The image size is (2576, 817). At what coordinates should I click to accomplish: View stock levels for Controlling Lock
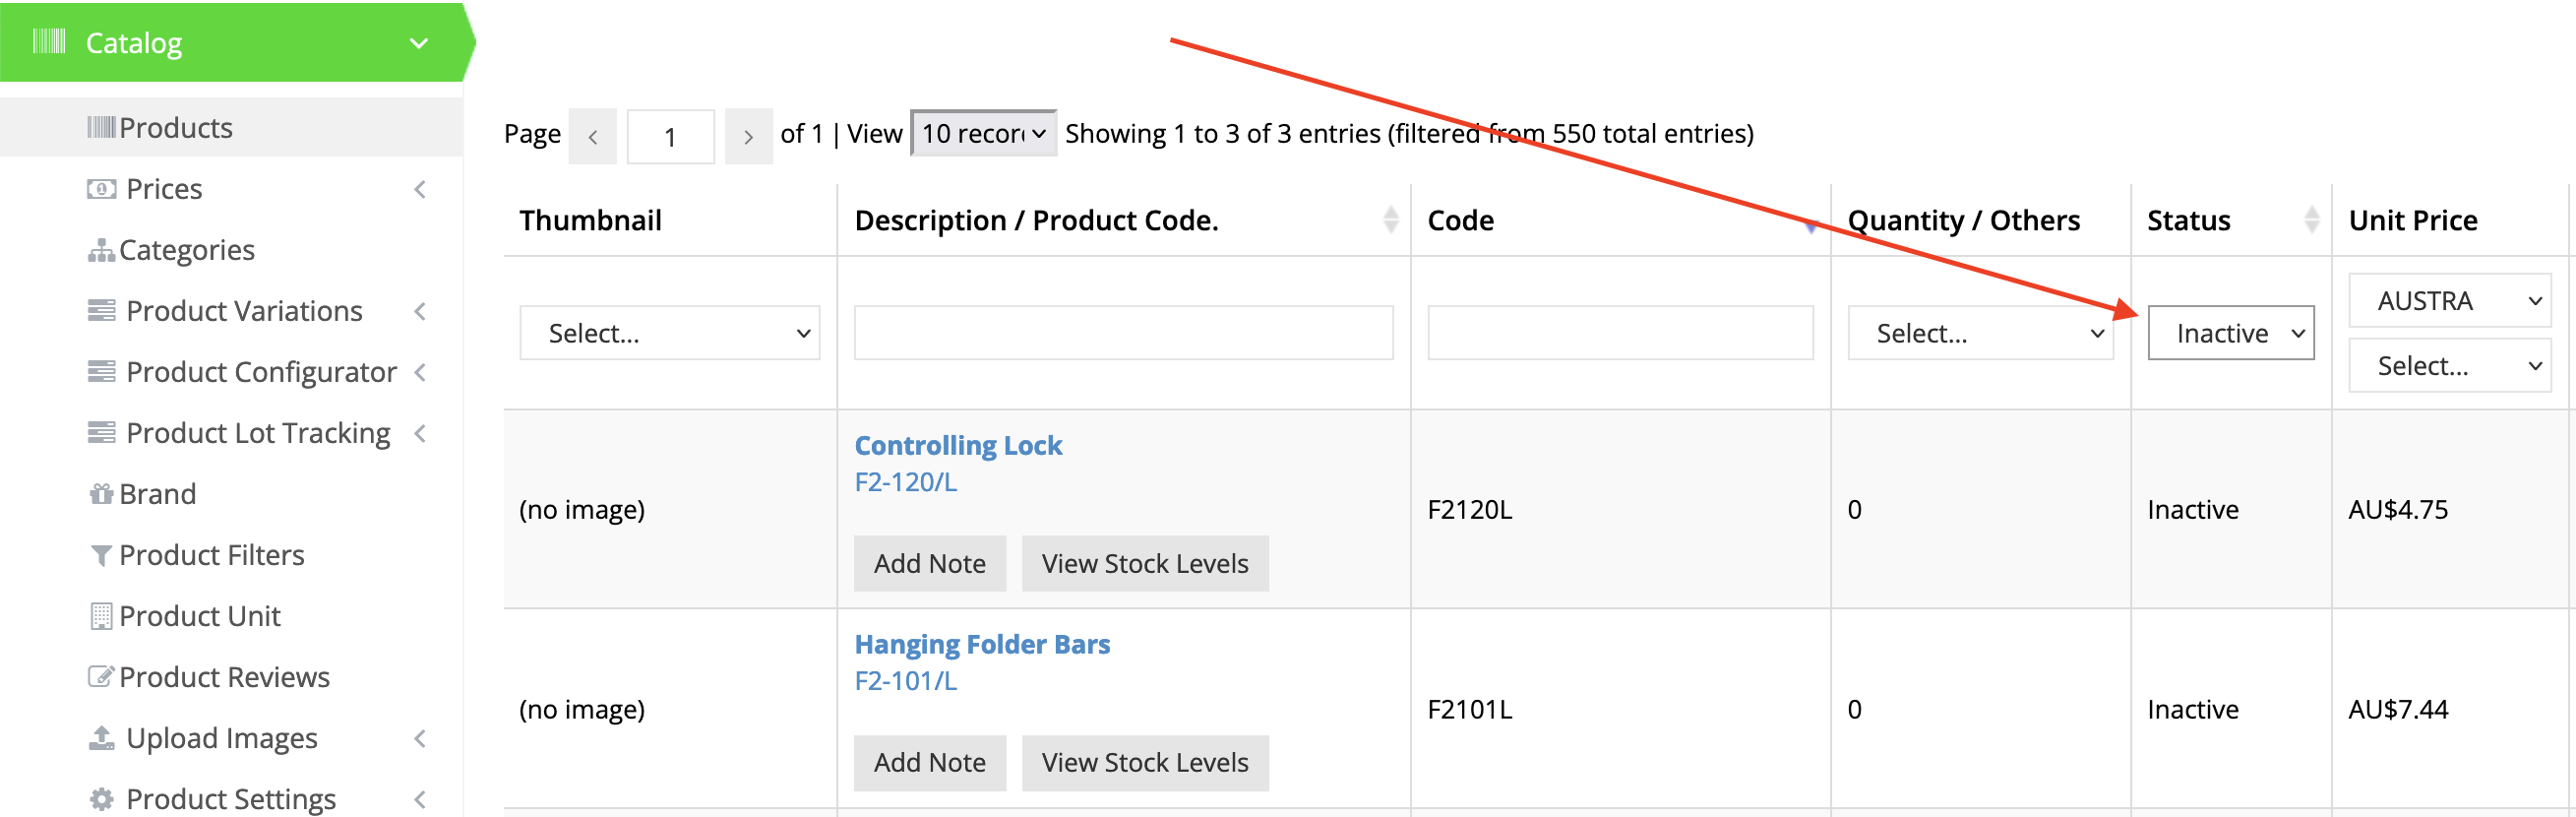pos(1144,565)
